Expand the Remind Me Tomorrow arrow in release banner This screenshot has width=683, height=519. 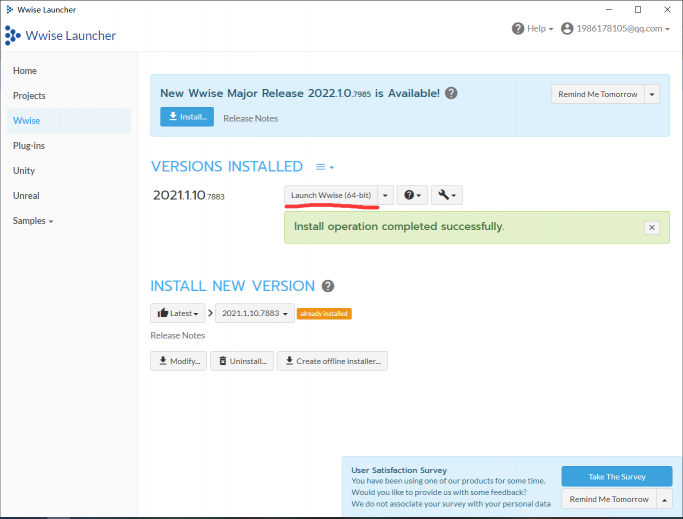[x=652, y=94]
